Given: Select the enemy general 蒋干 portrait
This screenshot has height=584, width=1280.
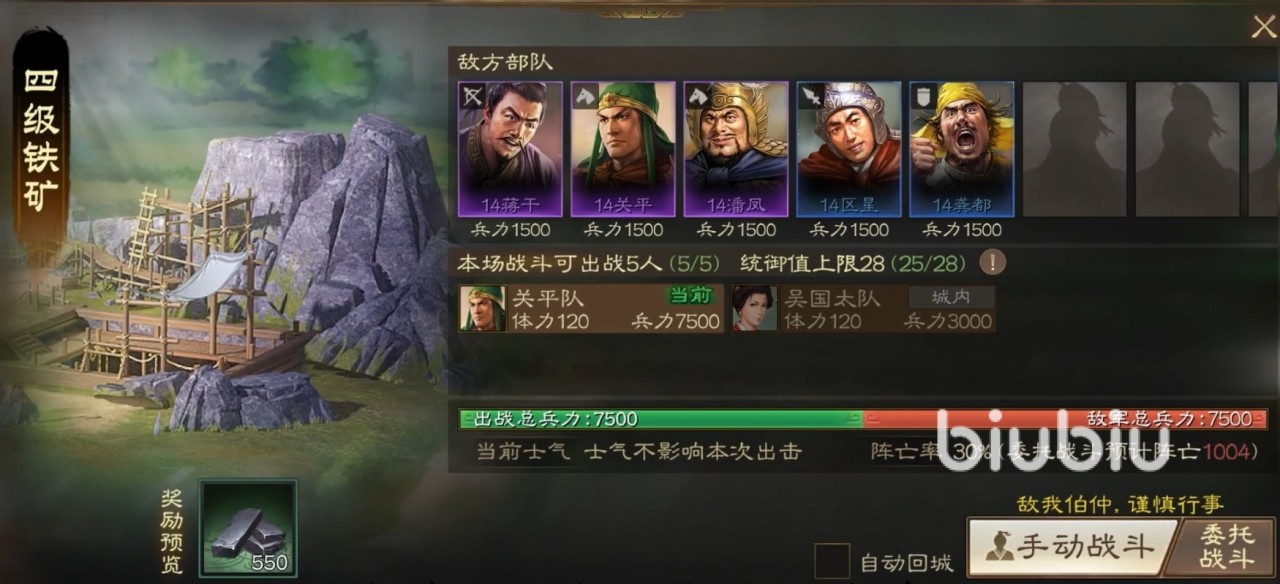Looking at the screenshot, I should 510,149.
